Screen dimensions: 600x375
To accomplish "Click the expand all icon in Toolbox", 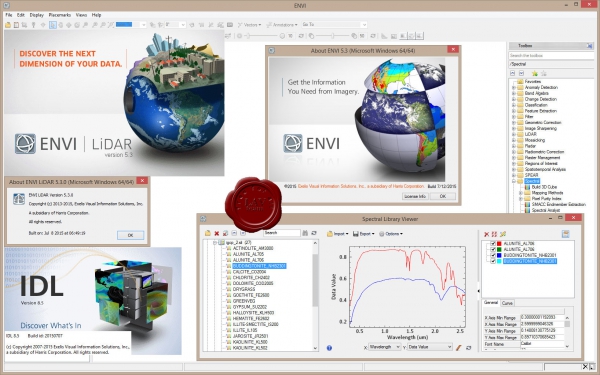I will 521,73.
